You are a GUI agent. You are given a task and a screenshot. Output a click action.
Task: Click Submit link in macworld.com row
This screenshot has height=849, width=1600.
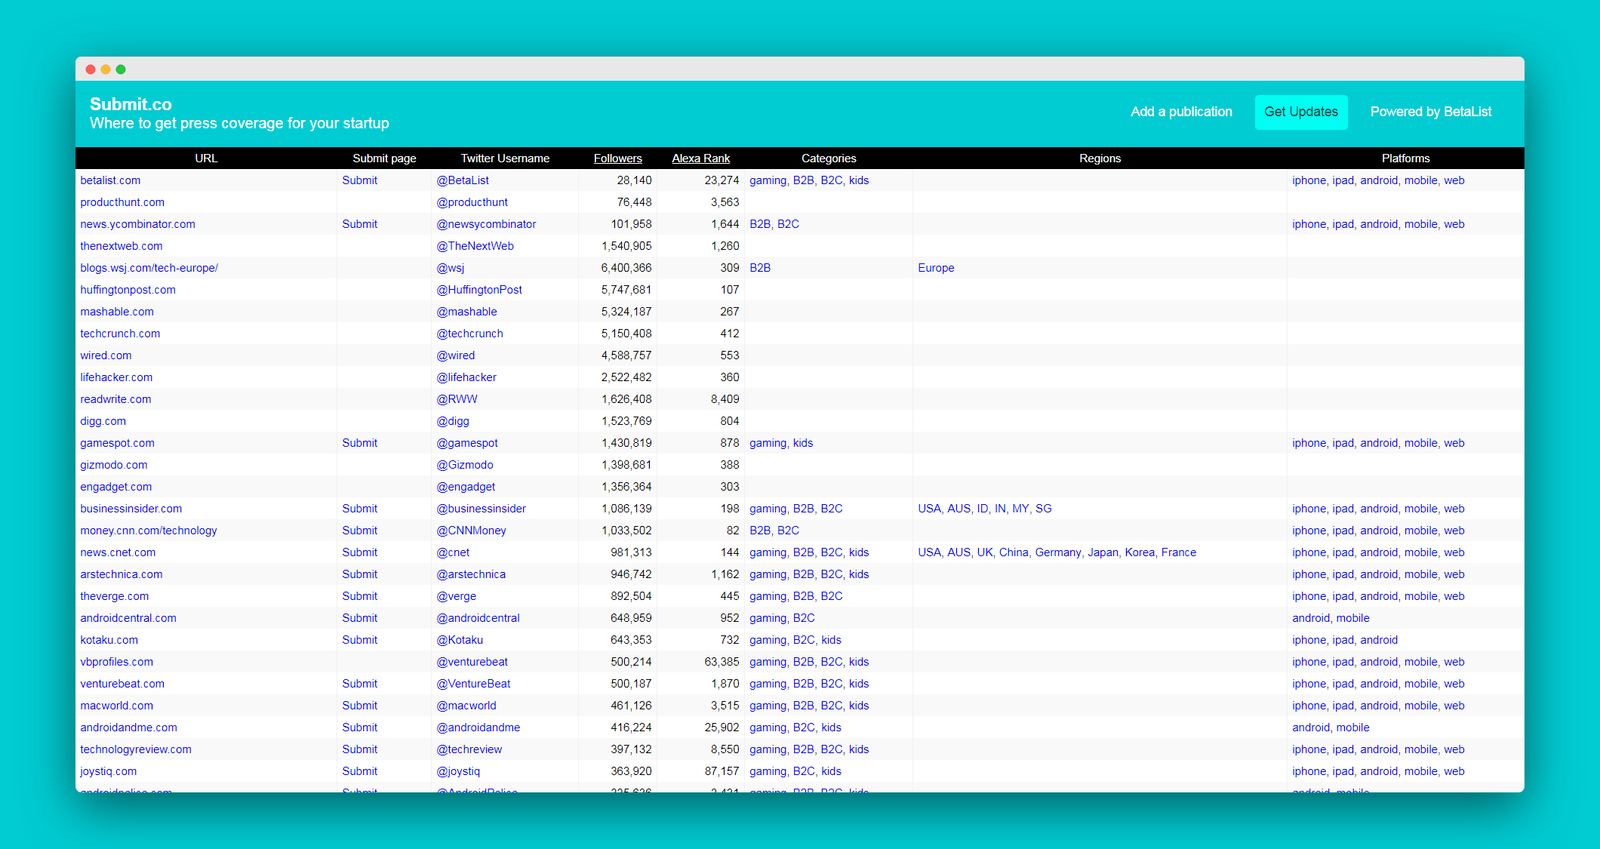pyautogui.click(x=360, y=707)
